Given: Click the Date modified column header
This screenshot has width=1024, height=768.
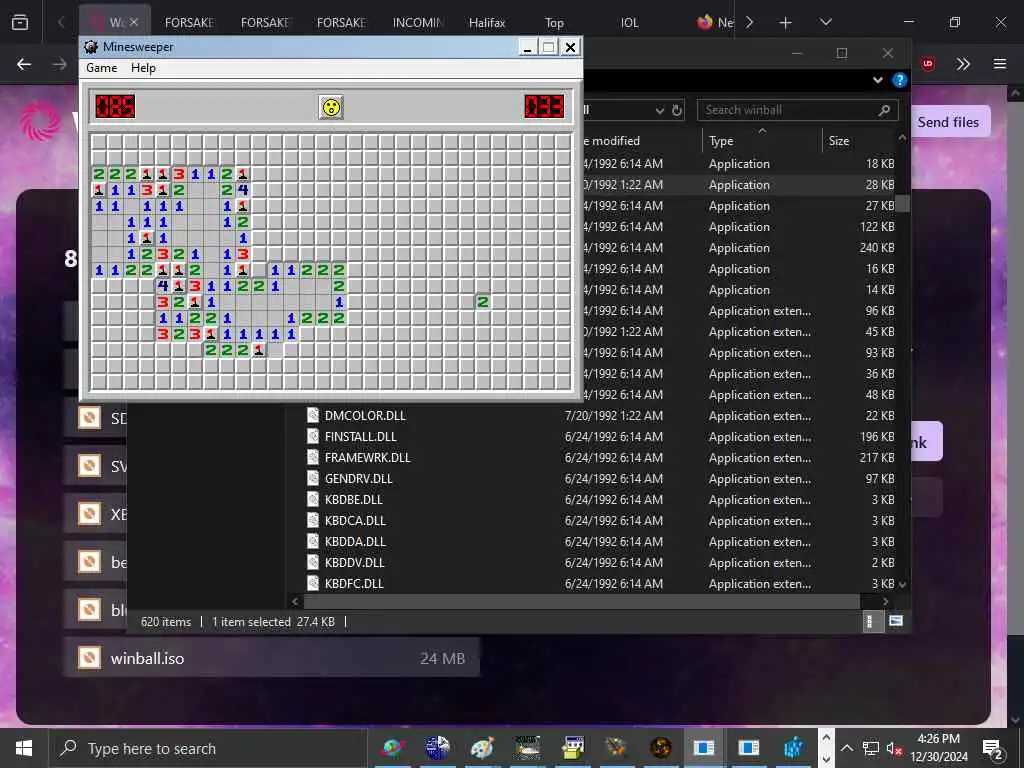Looking at the screenshot, I should click(611, 140).
